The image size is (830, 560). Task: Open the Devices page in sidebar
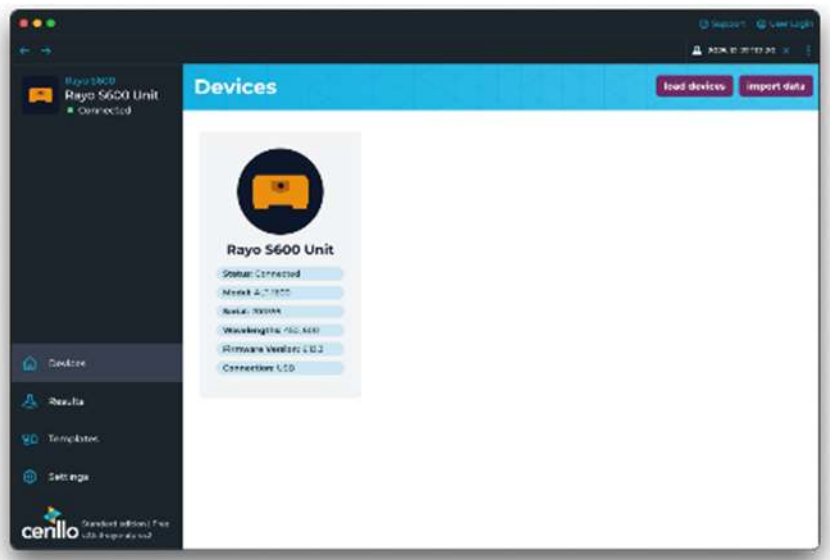tap(96, 363)
